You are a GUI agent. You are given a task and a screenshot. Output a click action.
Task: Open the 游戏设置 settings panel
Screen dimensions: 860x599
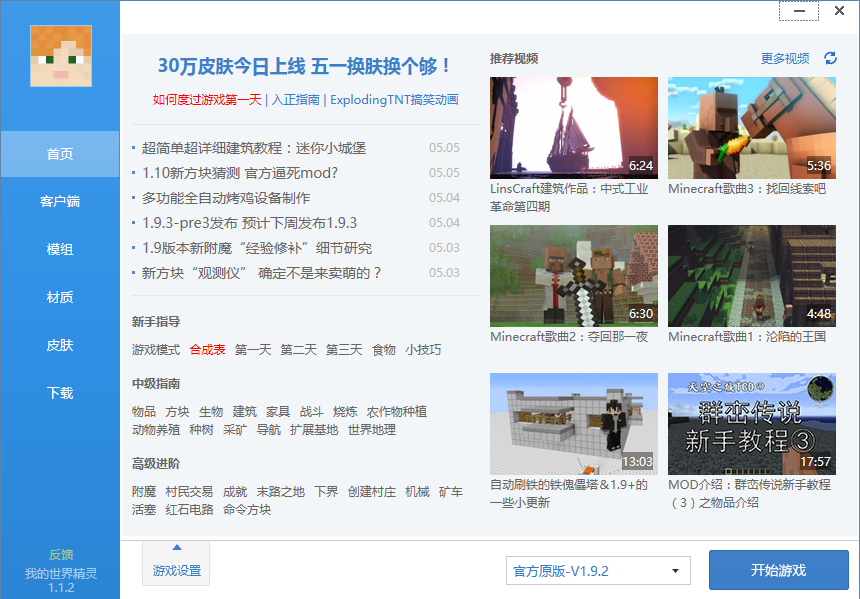tap(175, 571)
